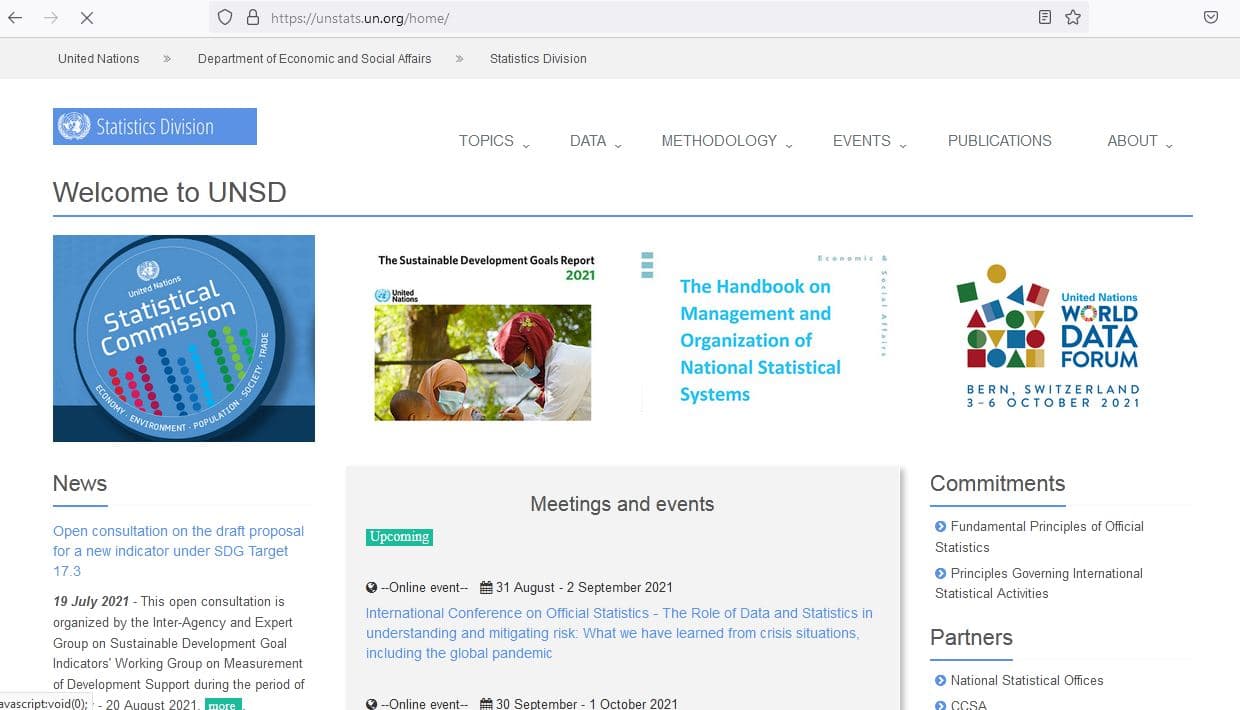Click the globe icon for 30 September event
This screenshot has height=710, width=1240.
[372, 704]
